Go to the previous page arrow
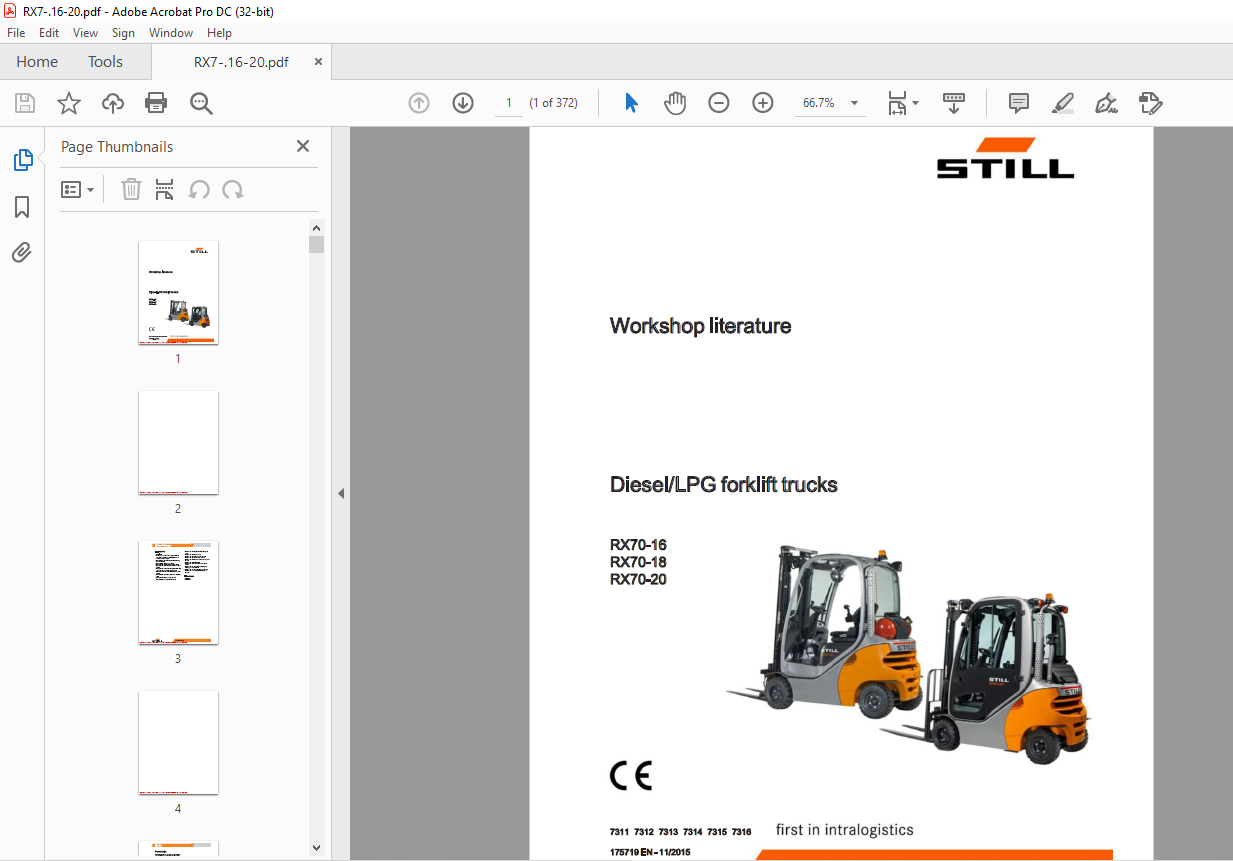 coord(419,103)
